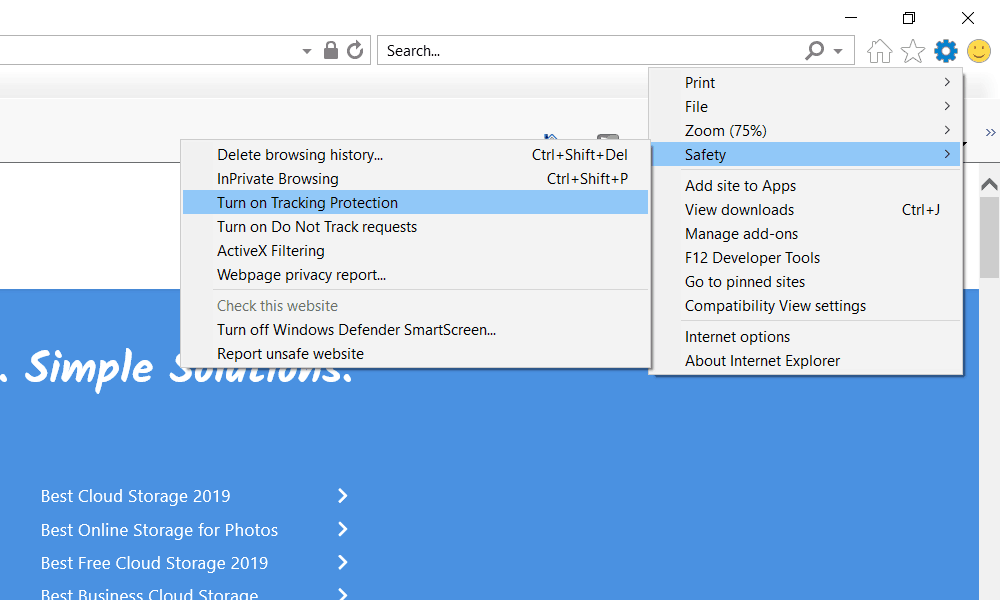Expand the toolbar overflow chevron

pos(990,133)
